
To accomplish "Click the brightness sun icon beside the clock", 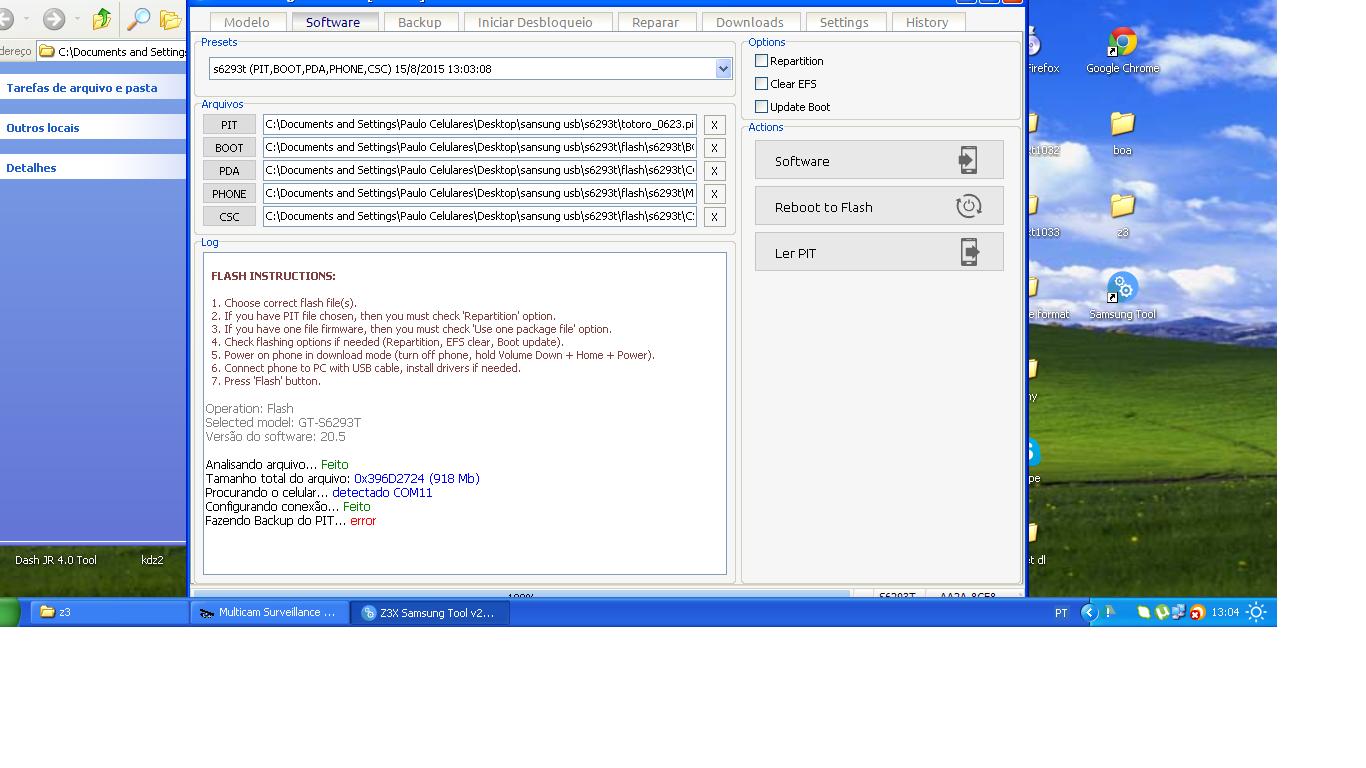I will pyautogui.click(x=1257, y=612).
